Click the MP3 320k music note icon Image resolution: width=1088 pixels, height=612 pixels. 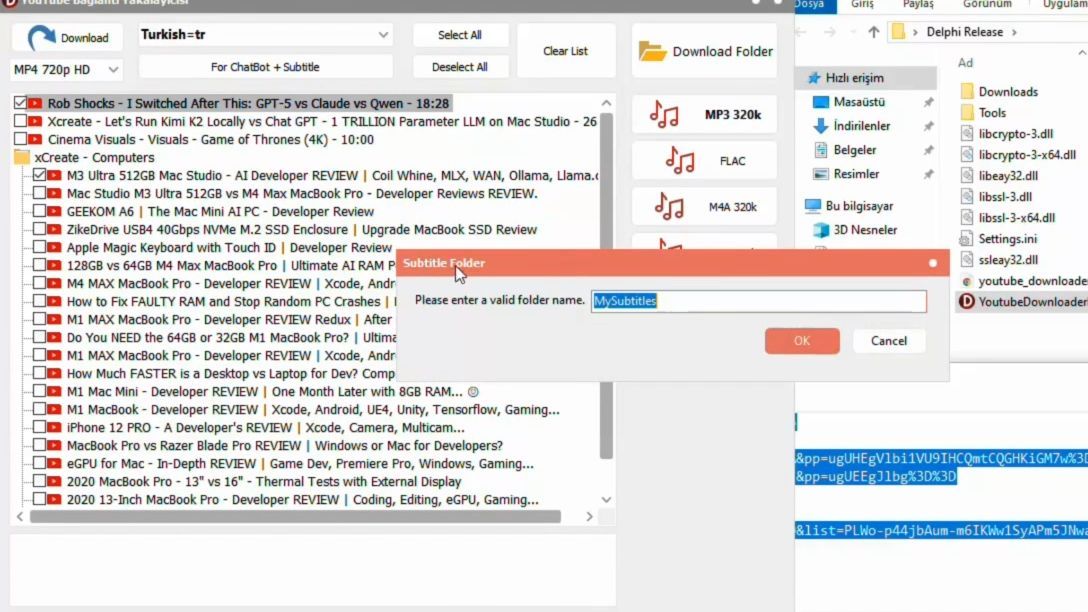tap(664, 114)
